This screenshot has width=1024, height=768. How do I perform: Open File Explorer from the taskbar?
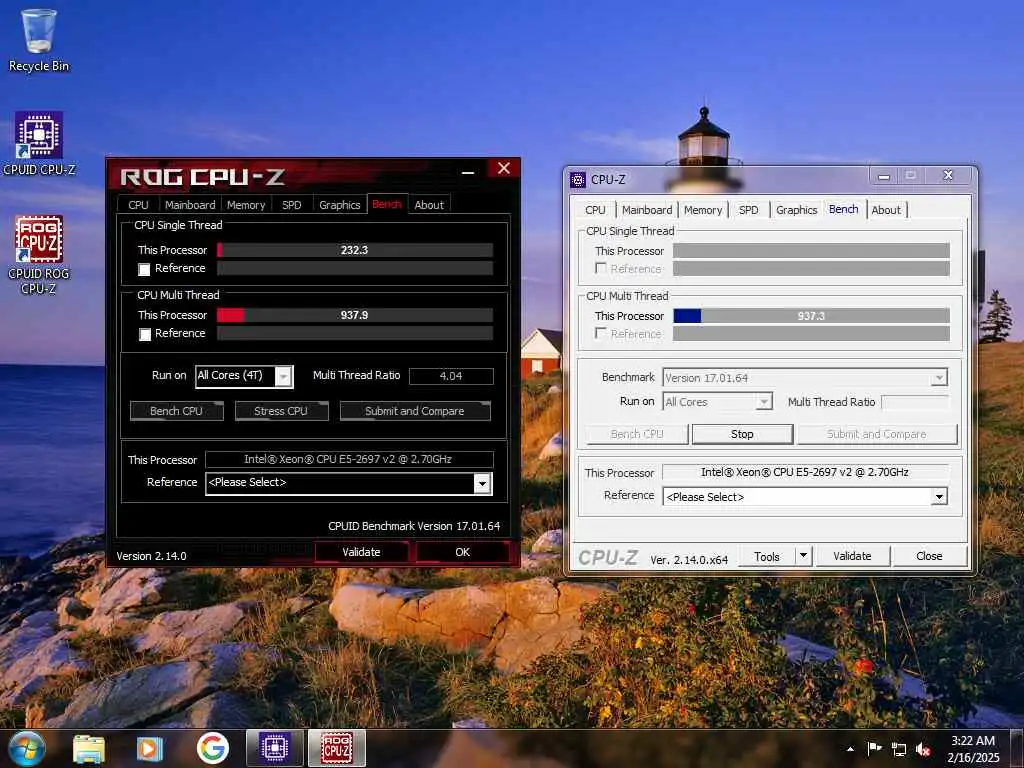(89, 749)
